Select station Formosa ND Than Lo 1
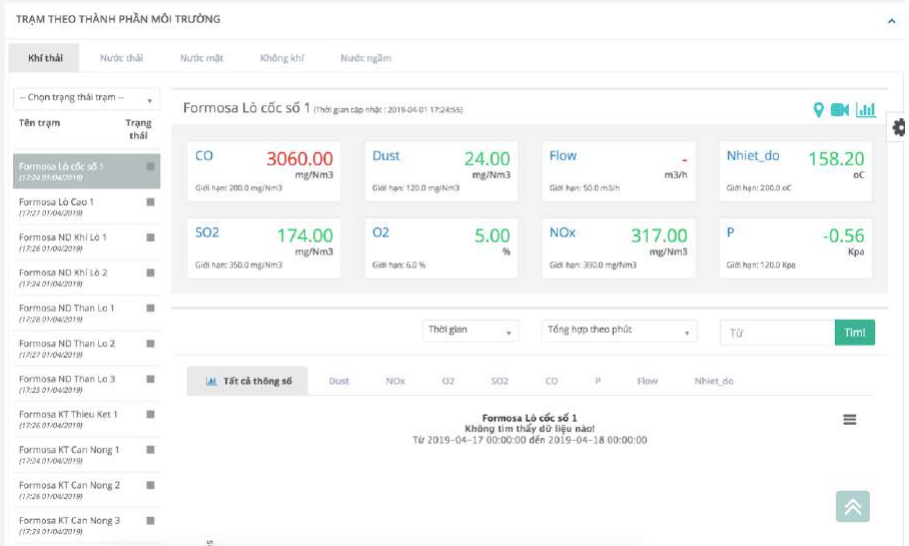Image resolution: width=909 pixels, height=546 pixels. click(x=86, y=313)
